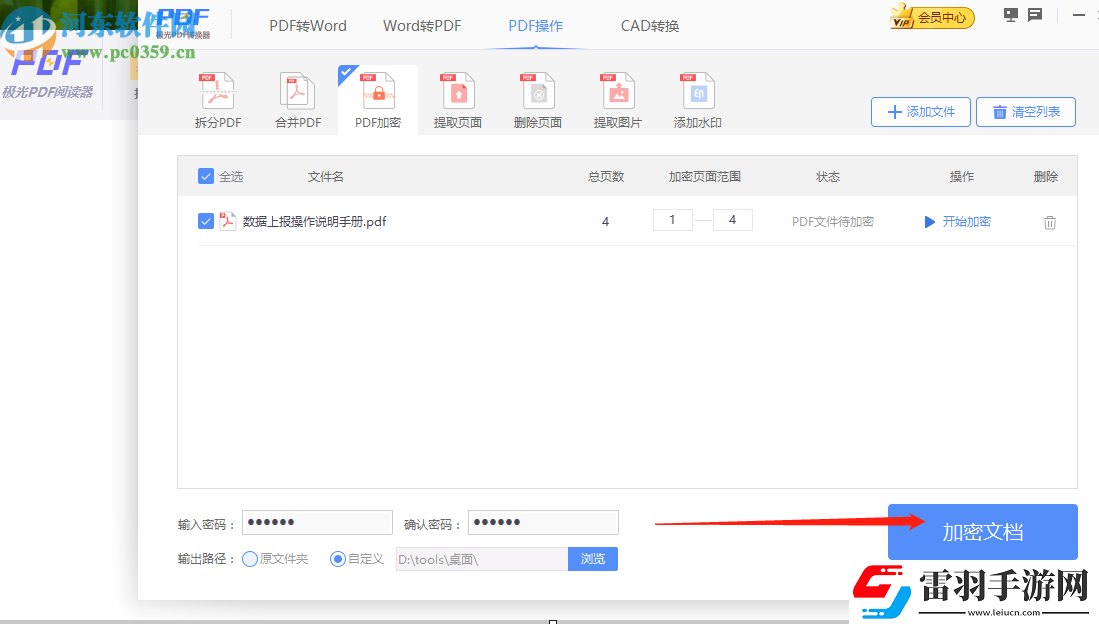
Task: Focus the 确认密码 confirm password field
Action: 543,522
